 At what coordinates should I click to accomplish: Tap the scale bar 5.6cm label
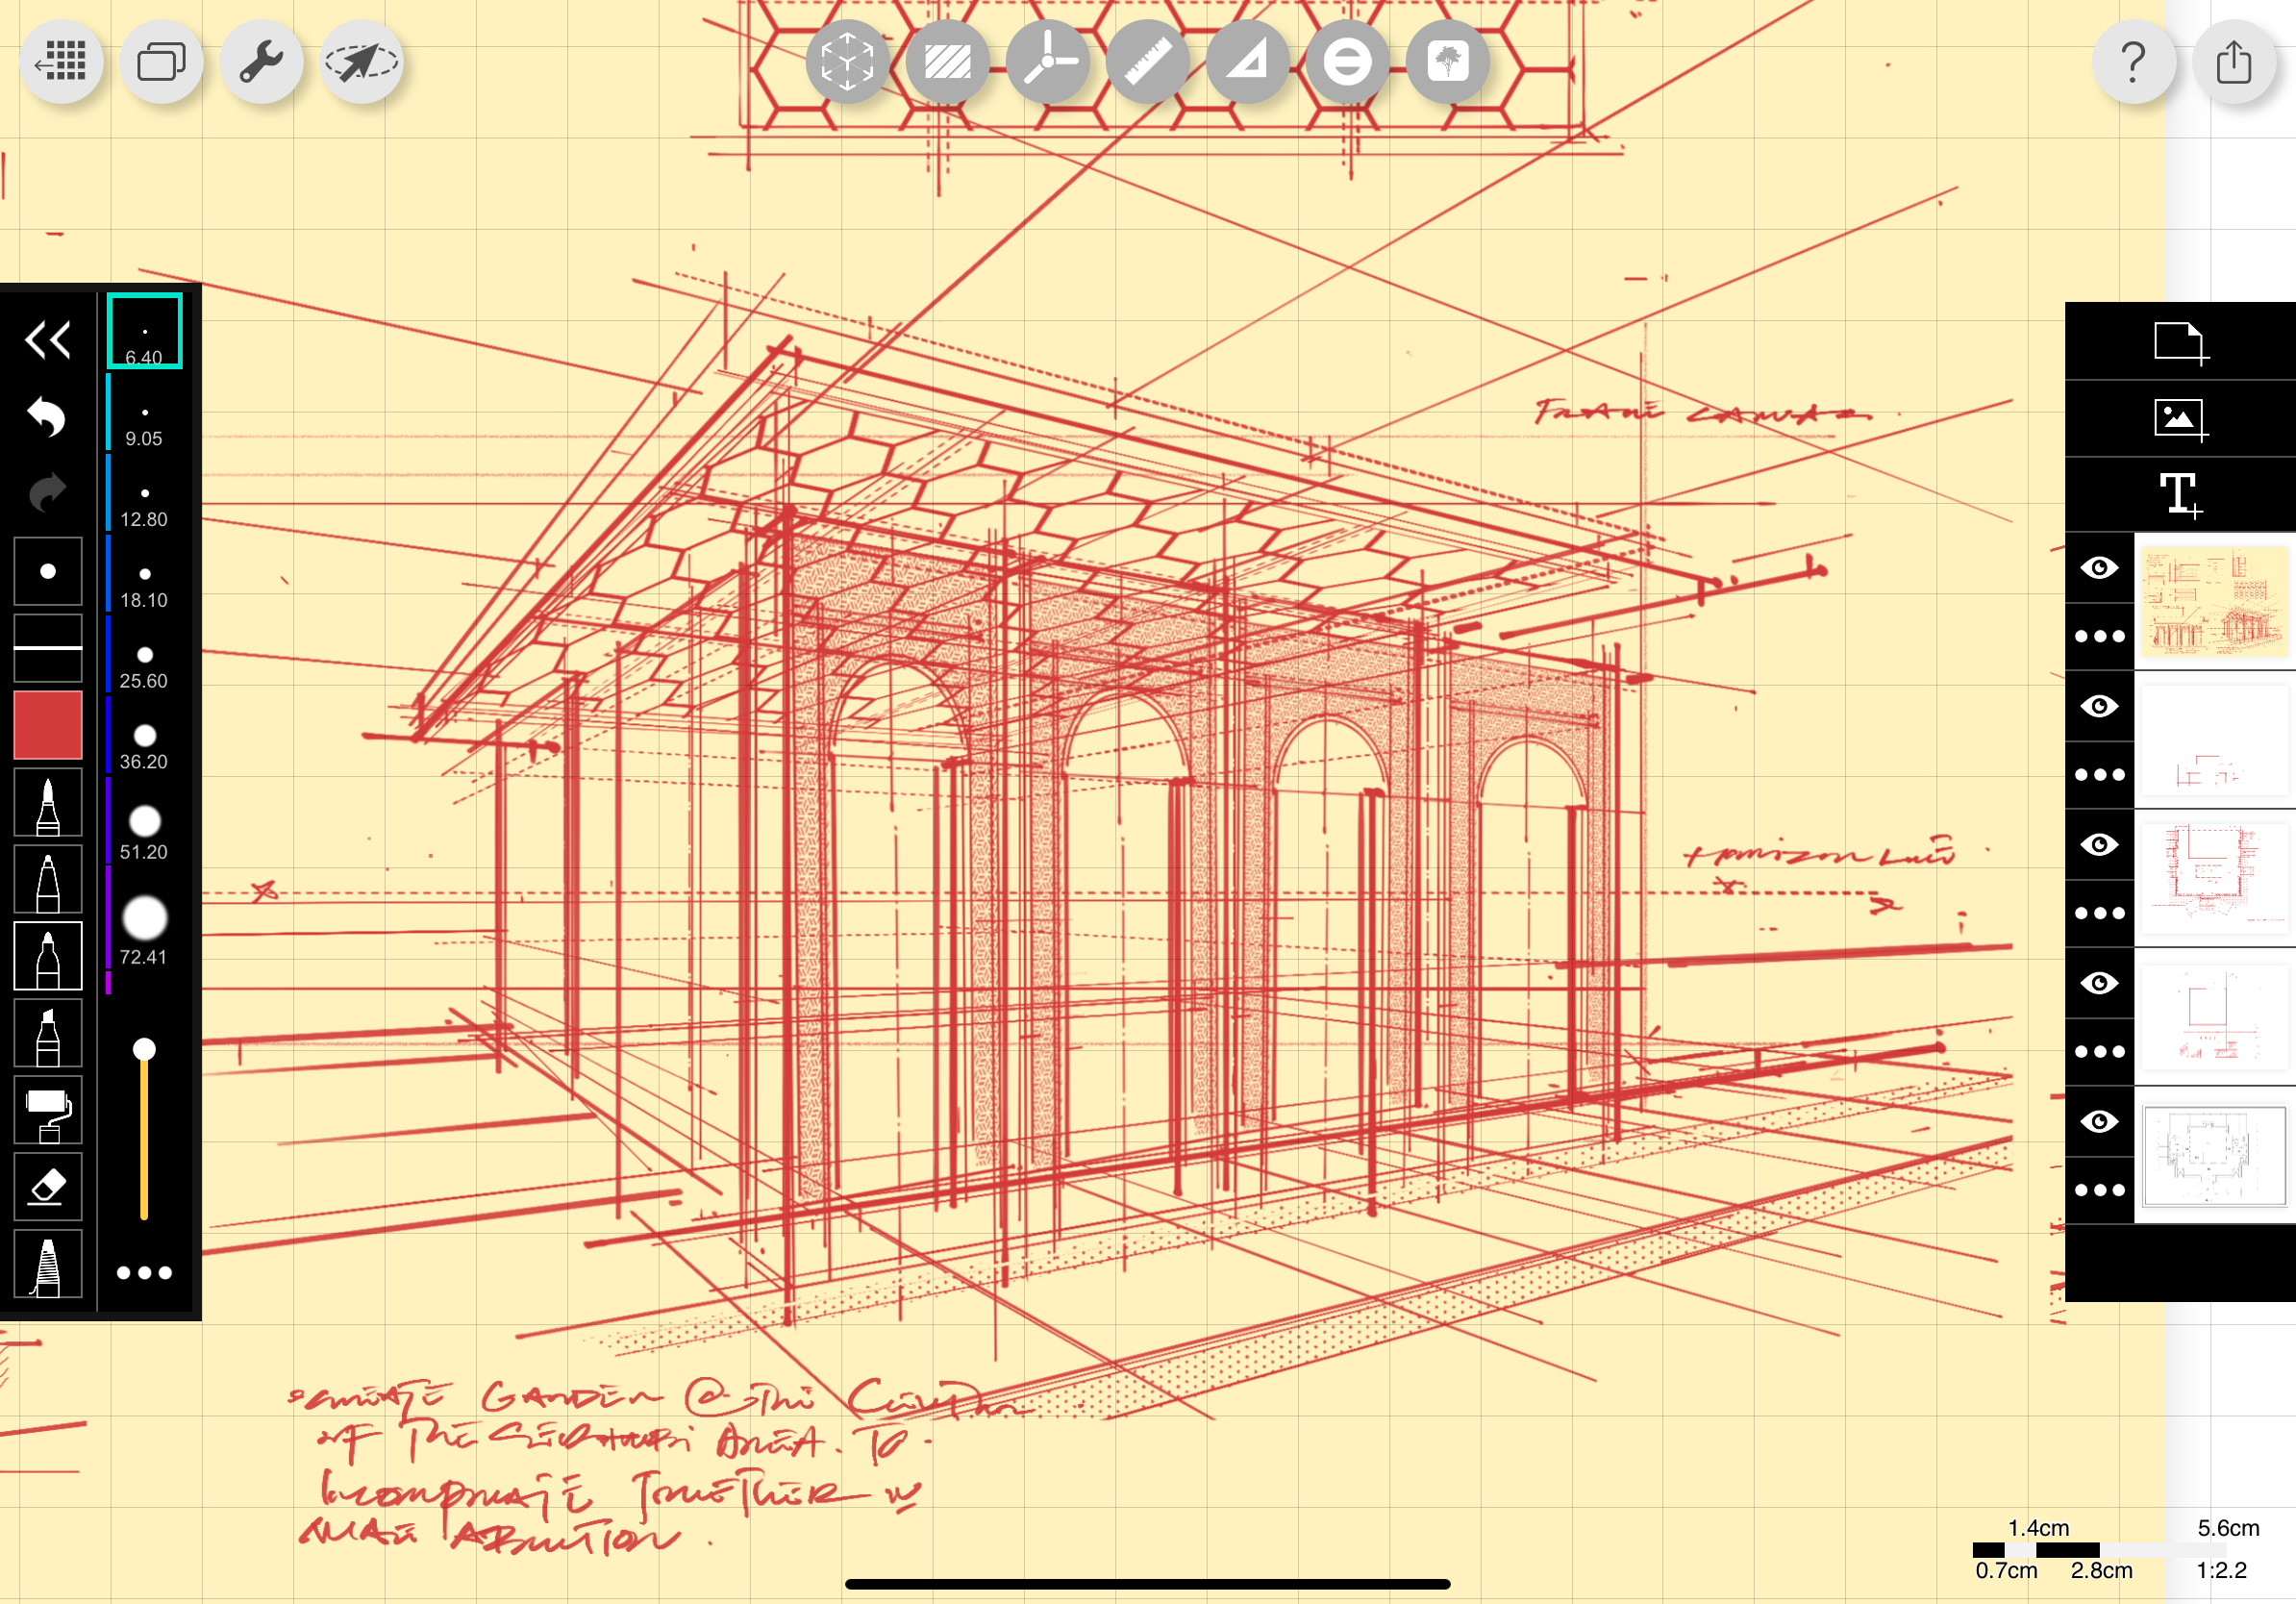(2228, 1528)
